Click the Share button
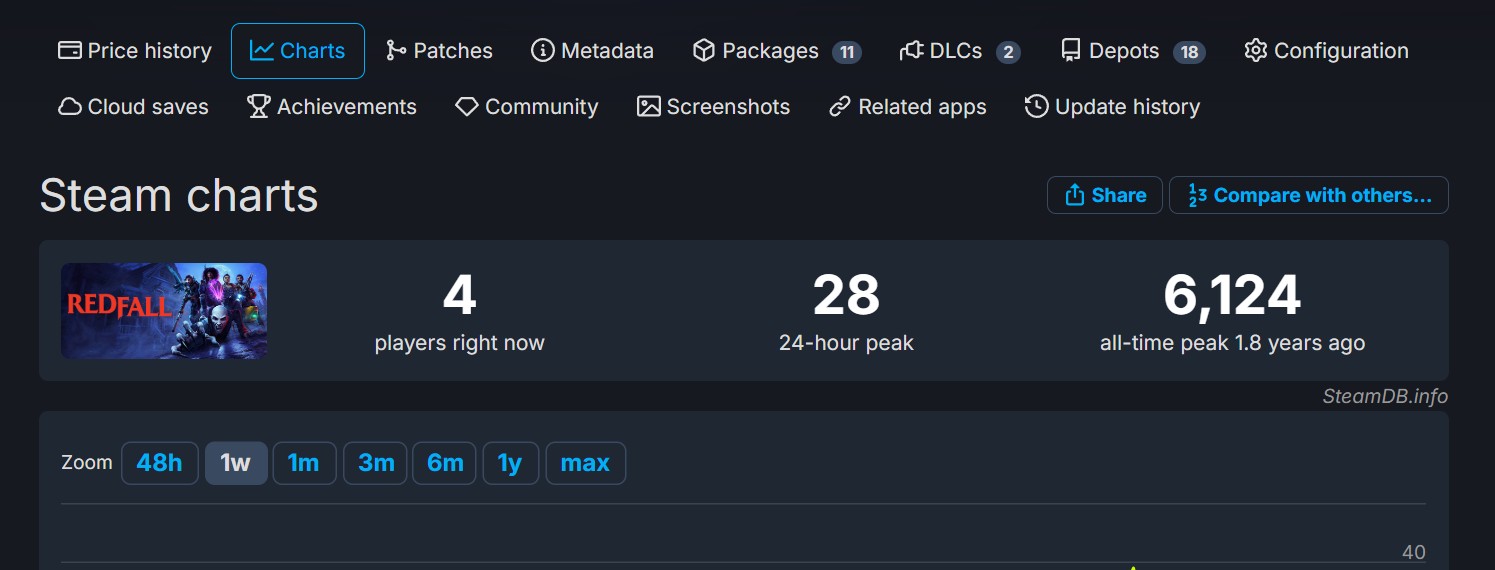 pyautogui.click(x=1105, y=195)
